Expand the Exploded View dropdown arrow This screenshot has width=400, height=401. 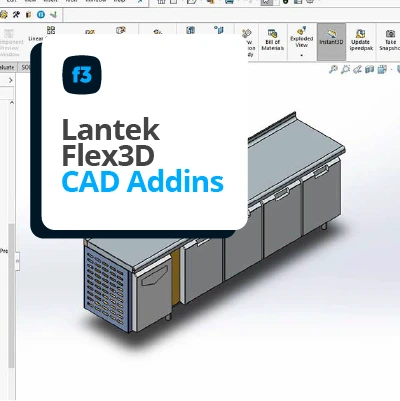pyautogui.click(x=302, y=55)
